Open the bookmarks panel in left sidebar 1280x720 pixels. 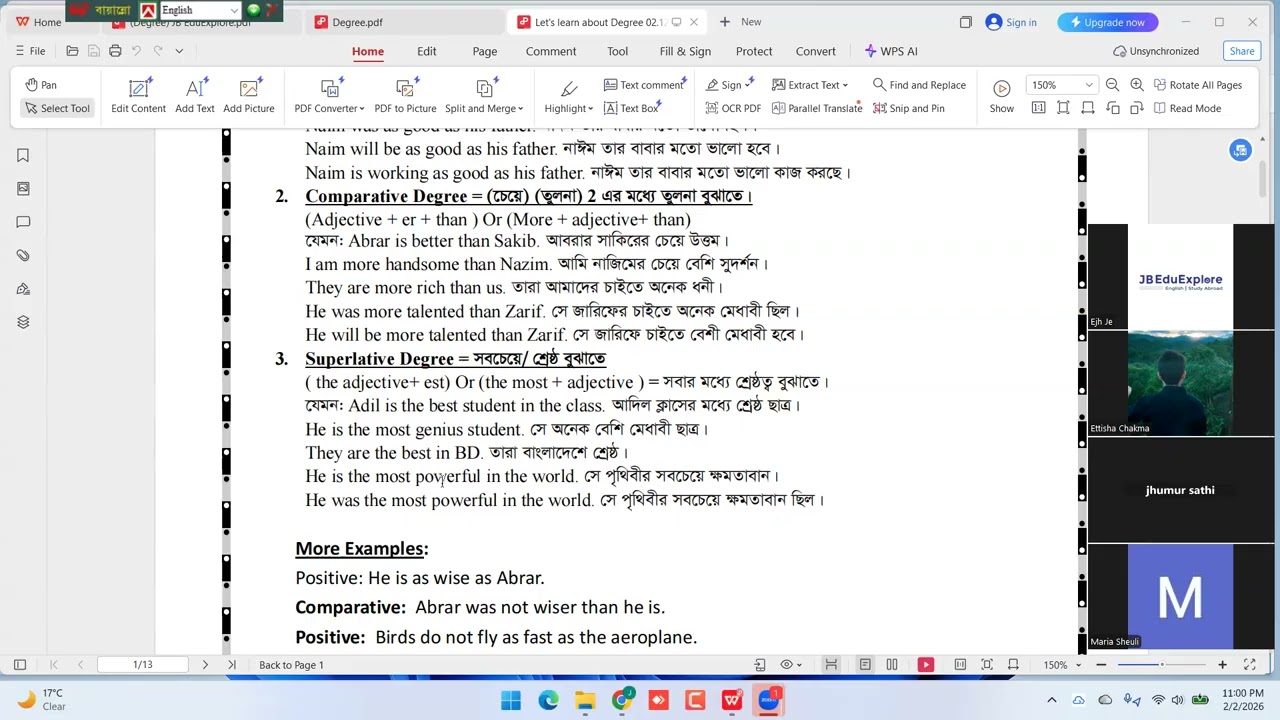(x=23, y=155)
